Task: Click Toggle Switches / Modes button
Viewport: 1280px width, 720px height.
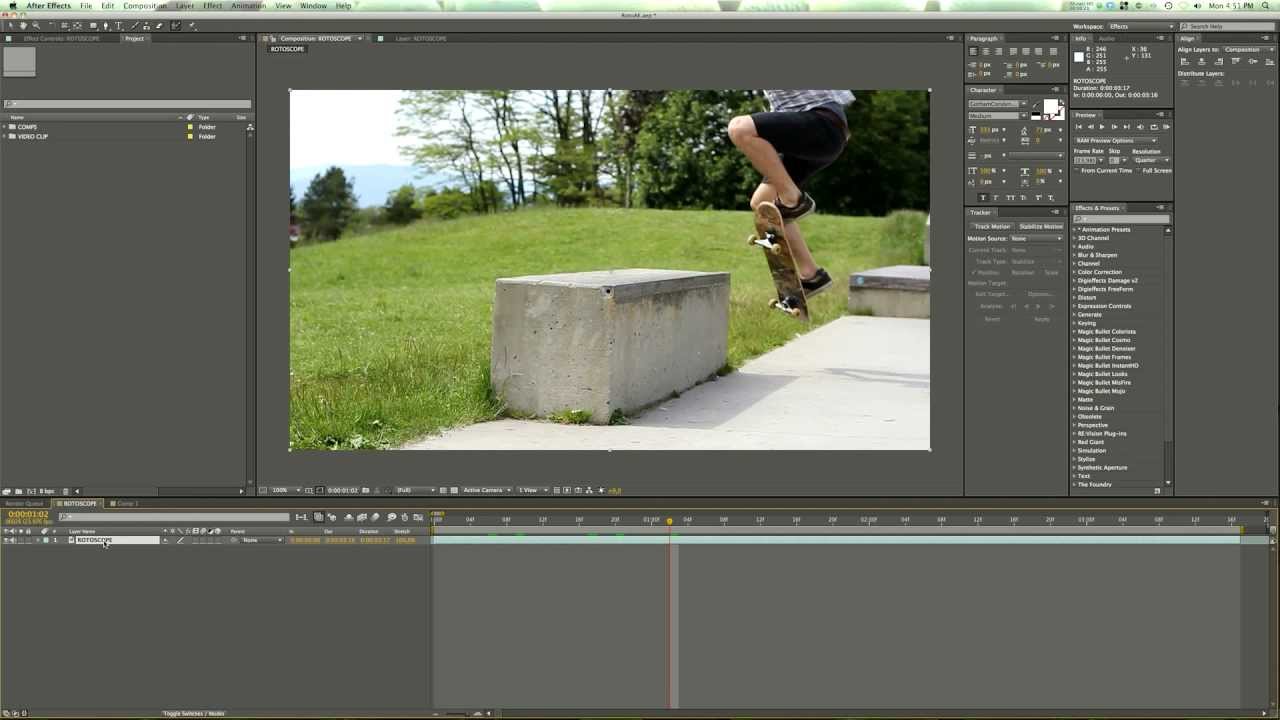Action: pos(194,713)
